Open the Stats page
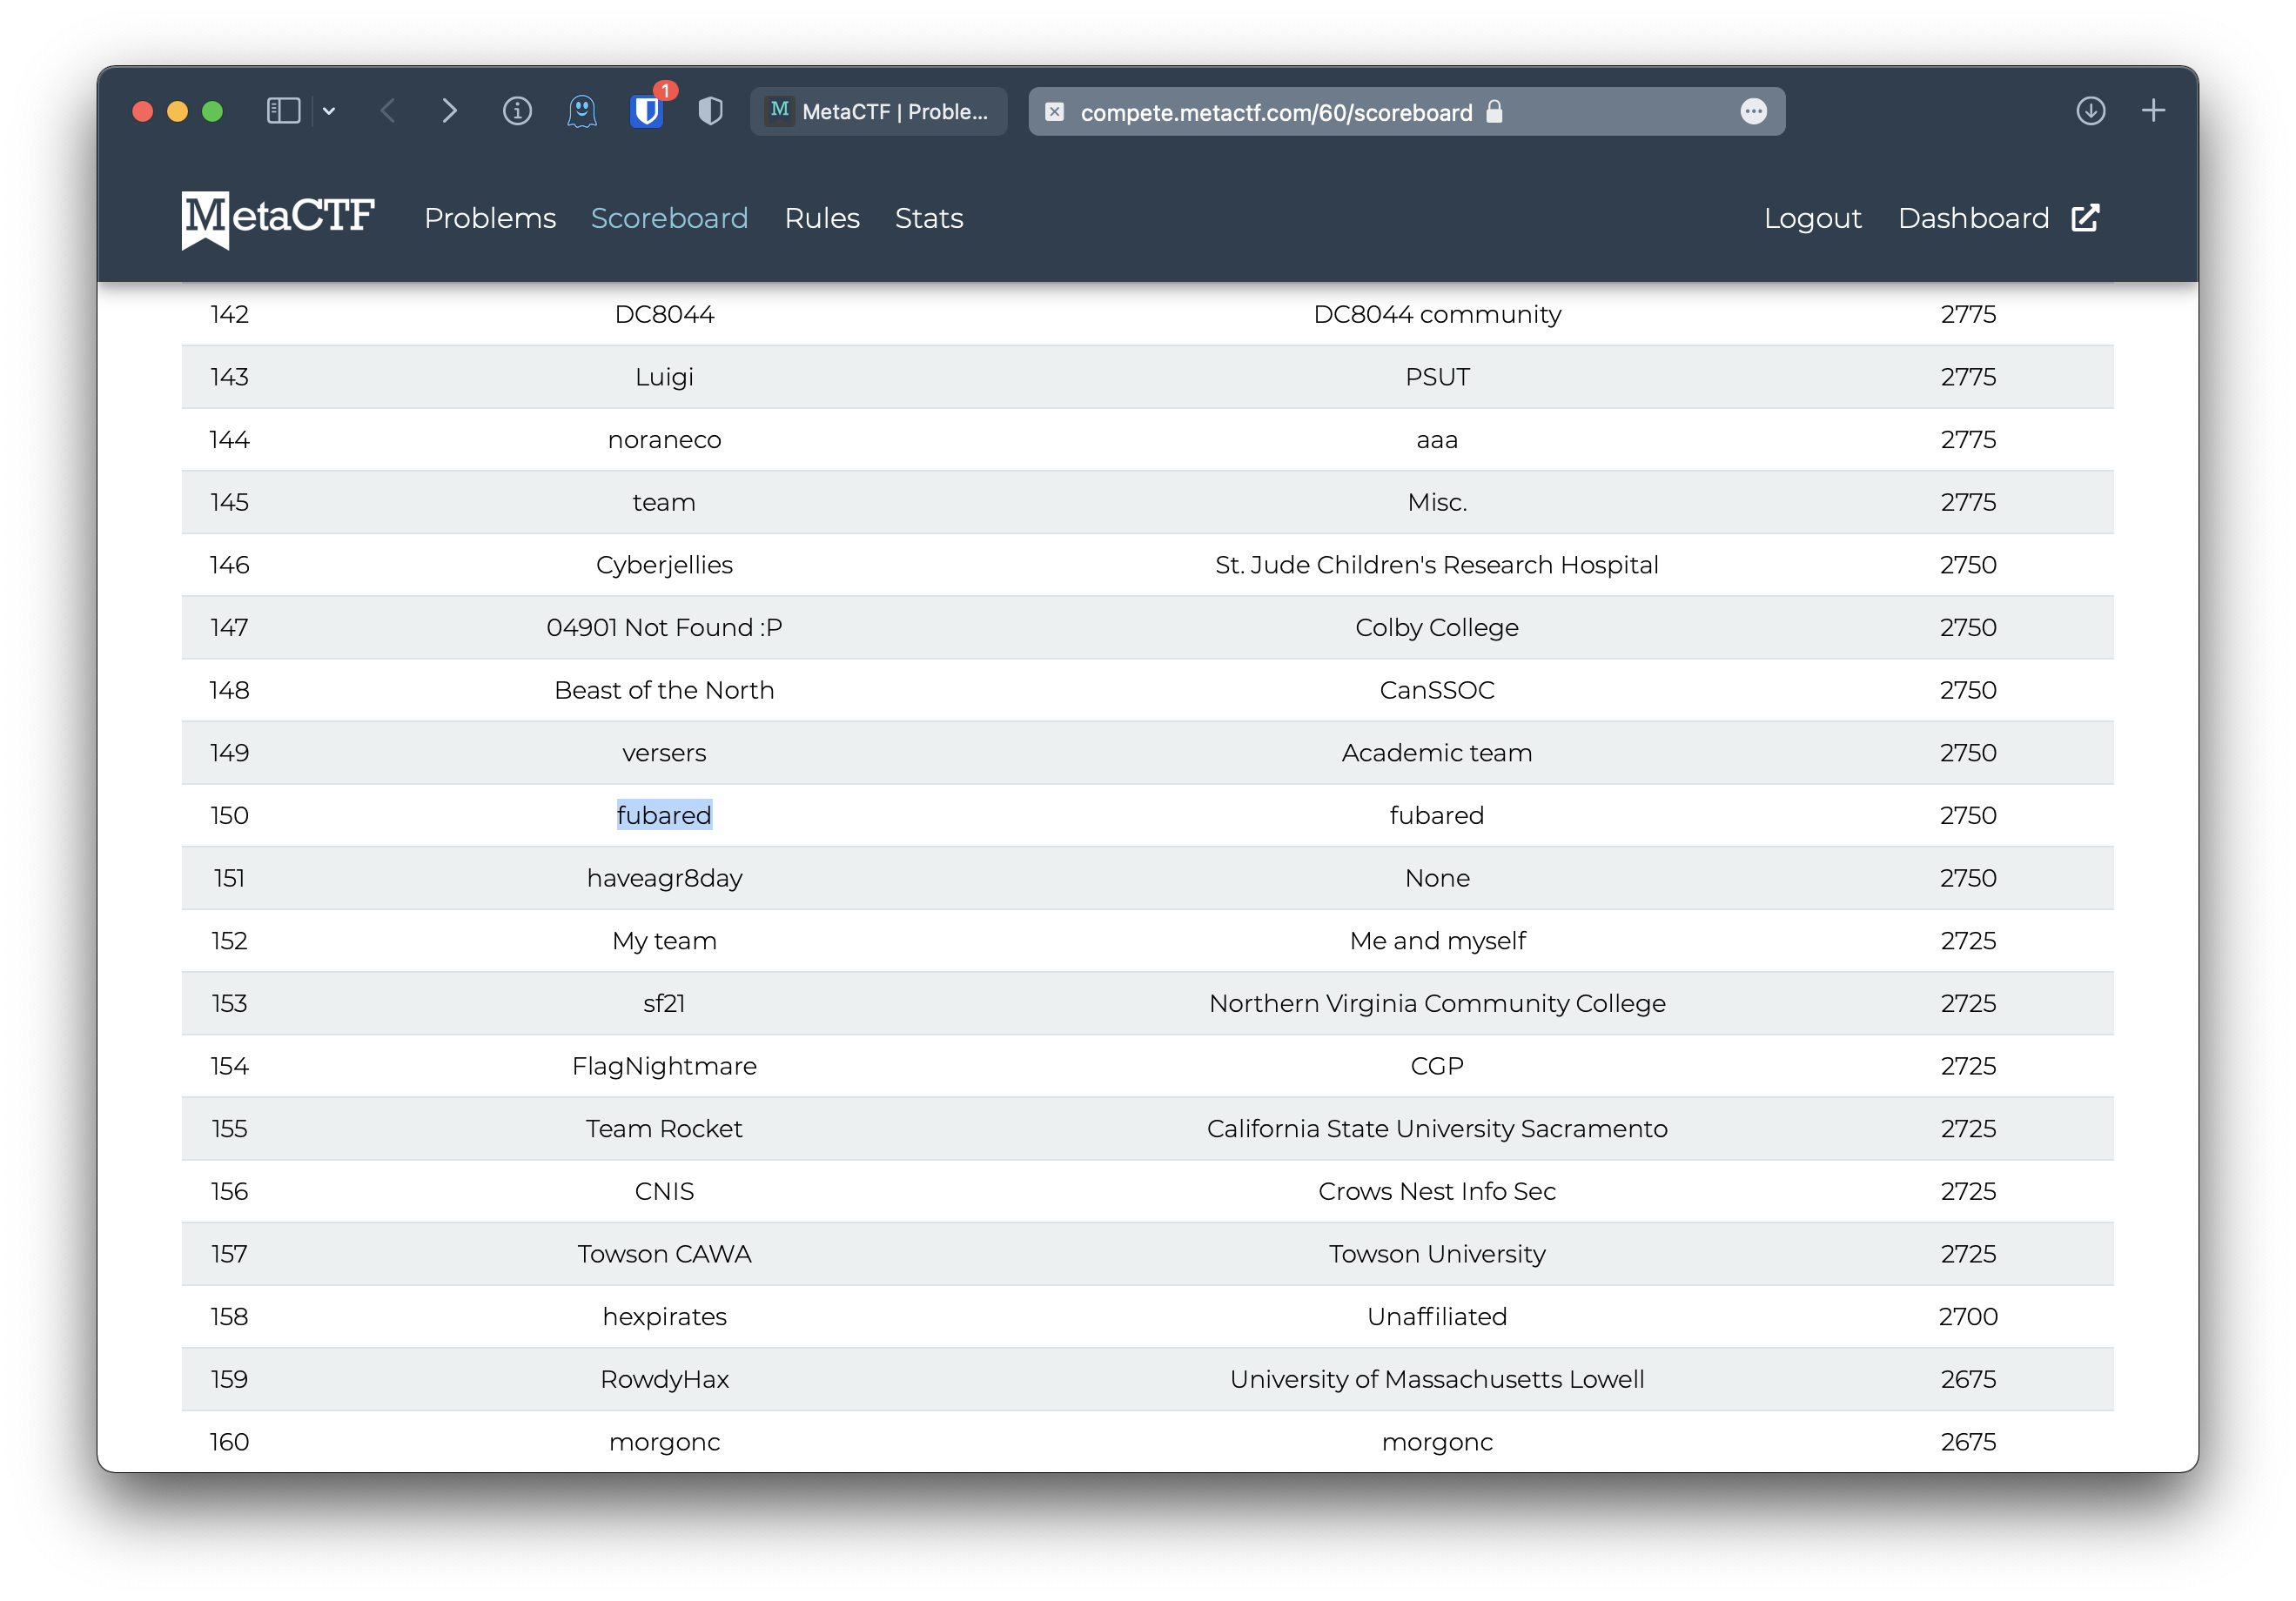 point(929,218)
